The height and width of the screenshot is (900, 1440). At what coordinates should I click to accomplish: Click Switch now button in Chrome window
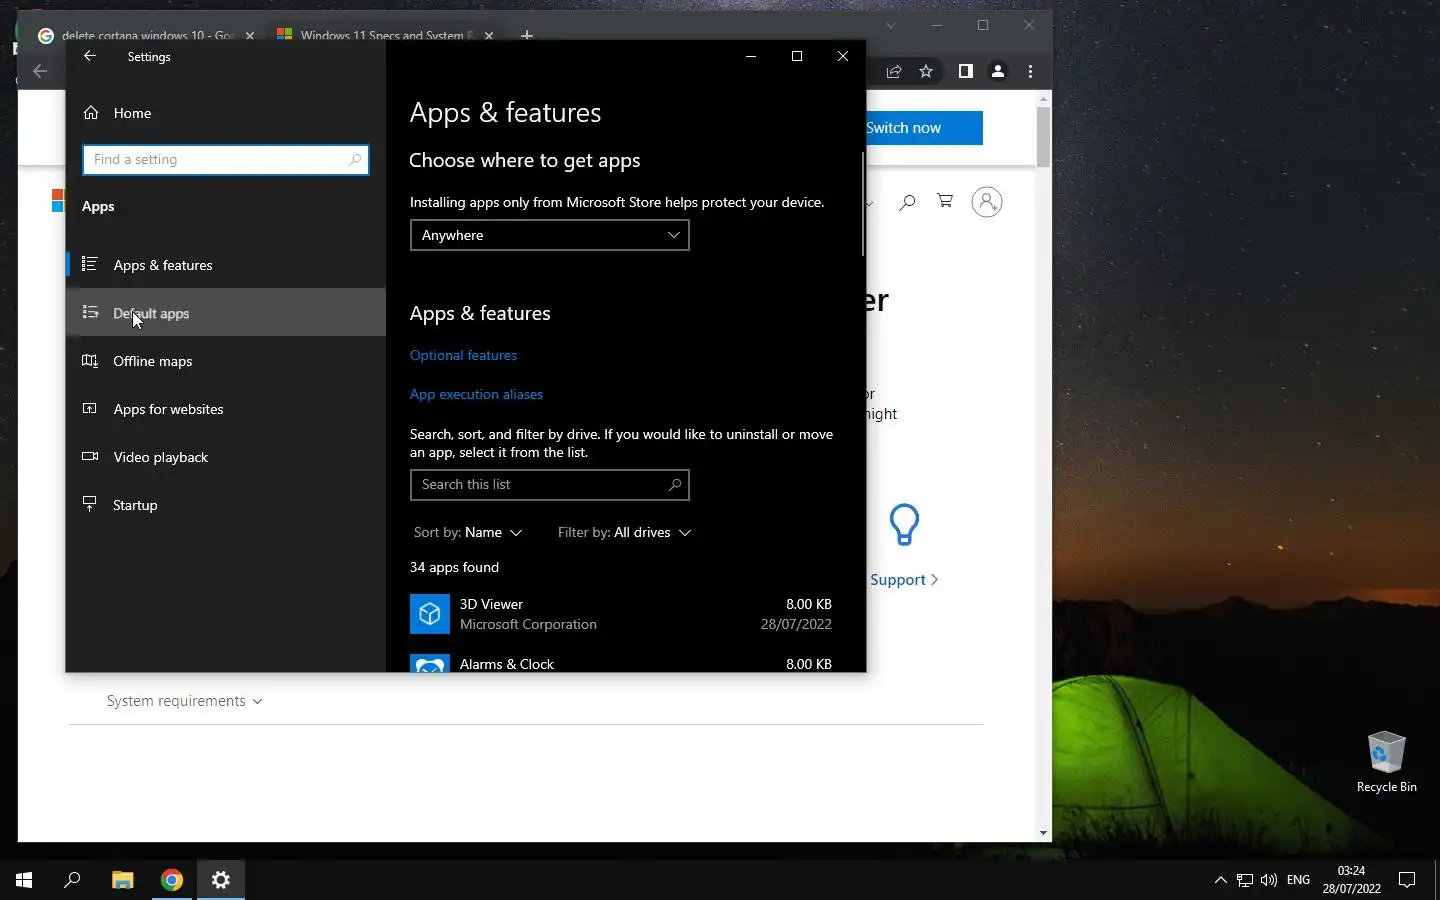924,128
